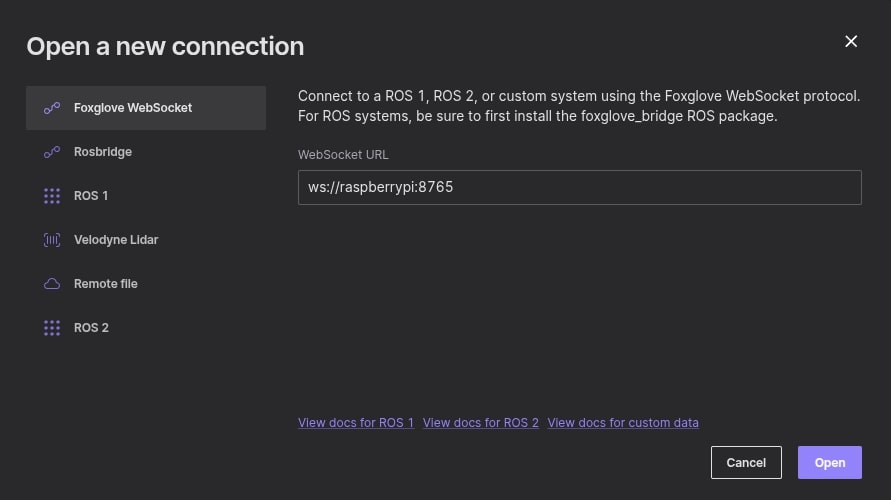This screenshot has width=891, height=500.
Task: Click the WebSocket URL field label
Action: pos(343,155)
